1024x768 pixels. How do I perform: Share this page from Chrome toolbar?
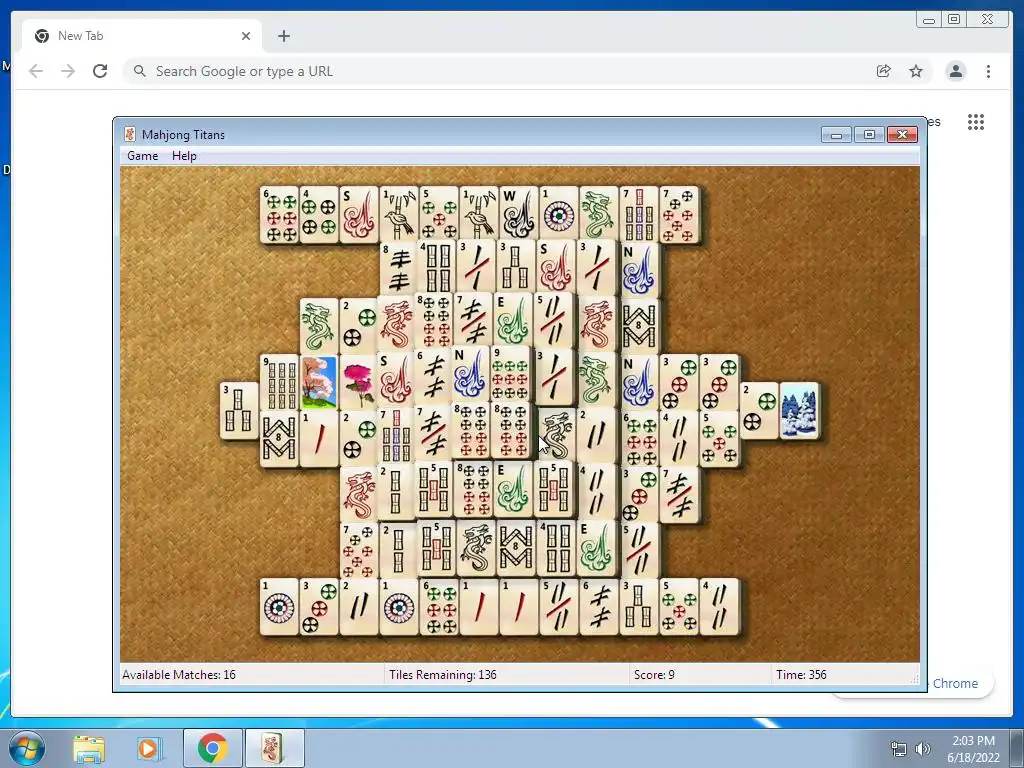pyautogui.click(x=884, y=71)
